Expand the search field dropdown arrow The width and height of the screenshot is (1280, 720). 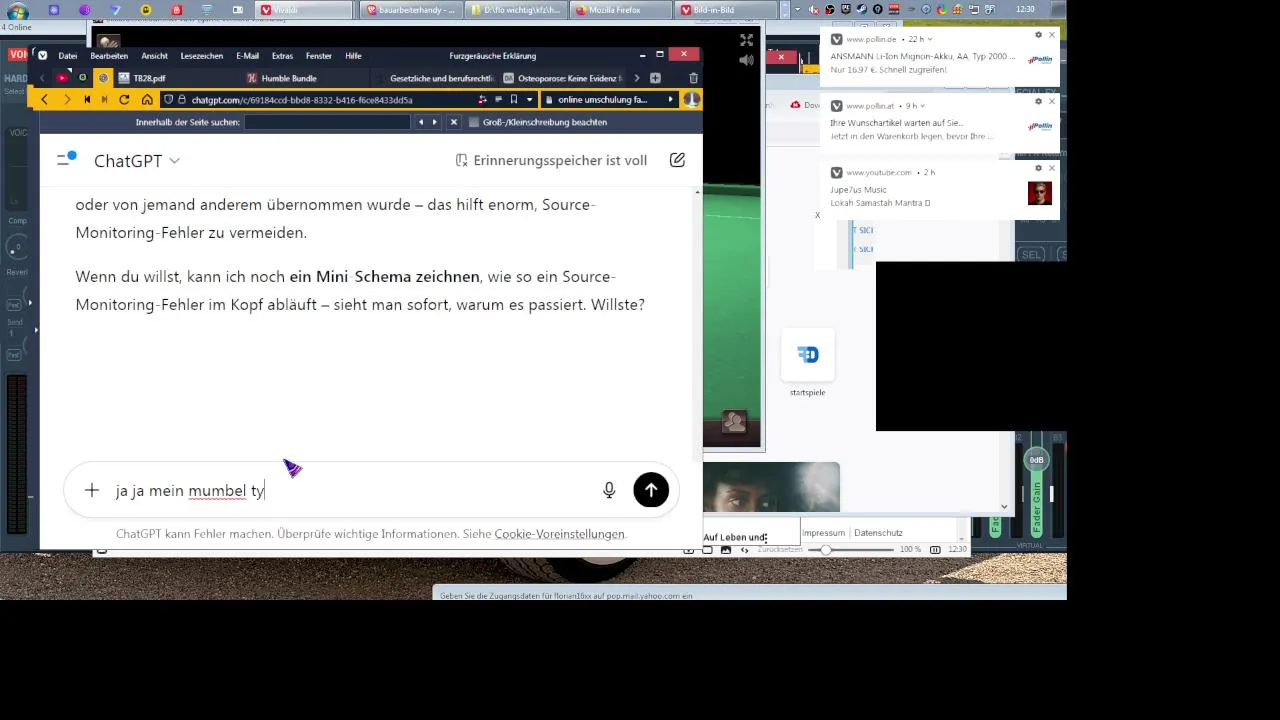(671, 100)
